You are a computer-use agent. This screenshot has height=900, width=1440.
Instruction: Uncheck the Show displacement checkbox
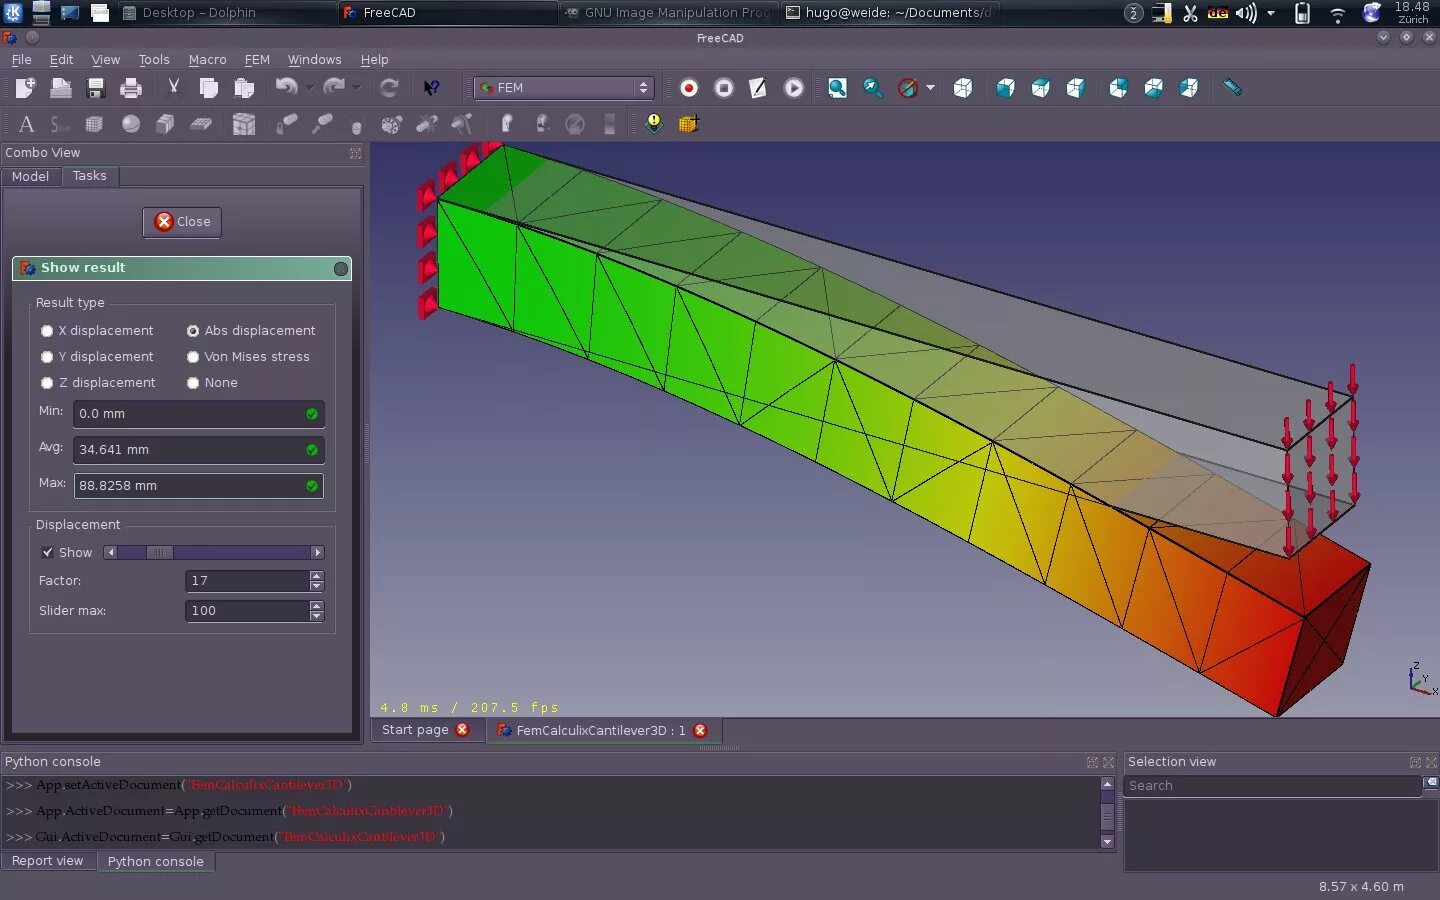coord(47,553)
